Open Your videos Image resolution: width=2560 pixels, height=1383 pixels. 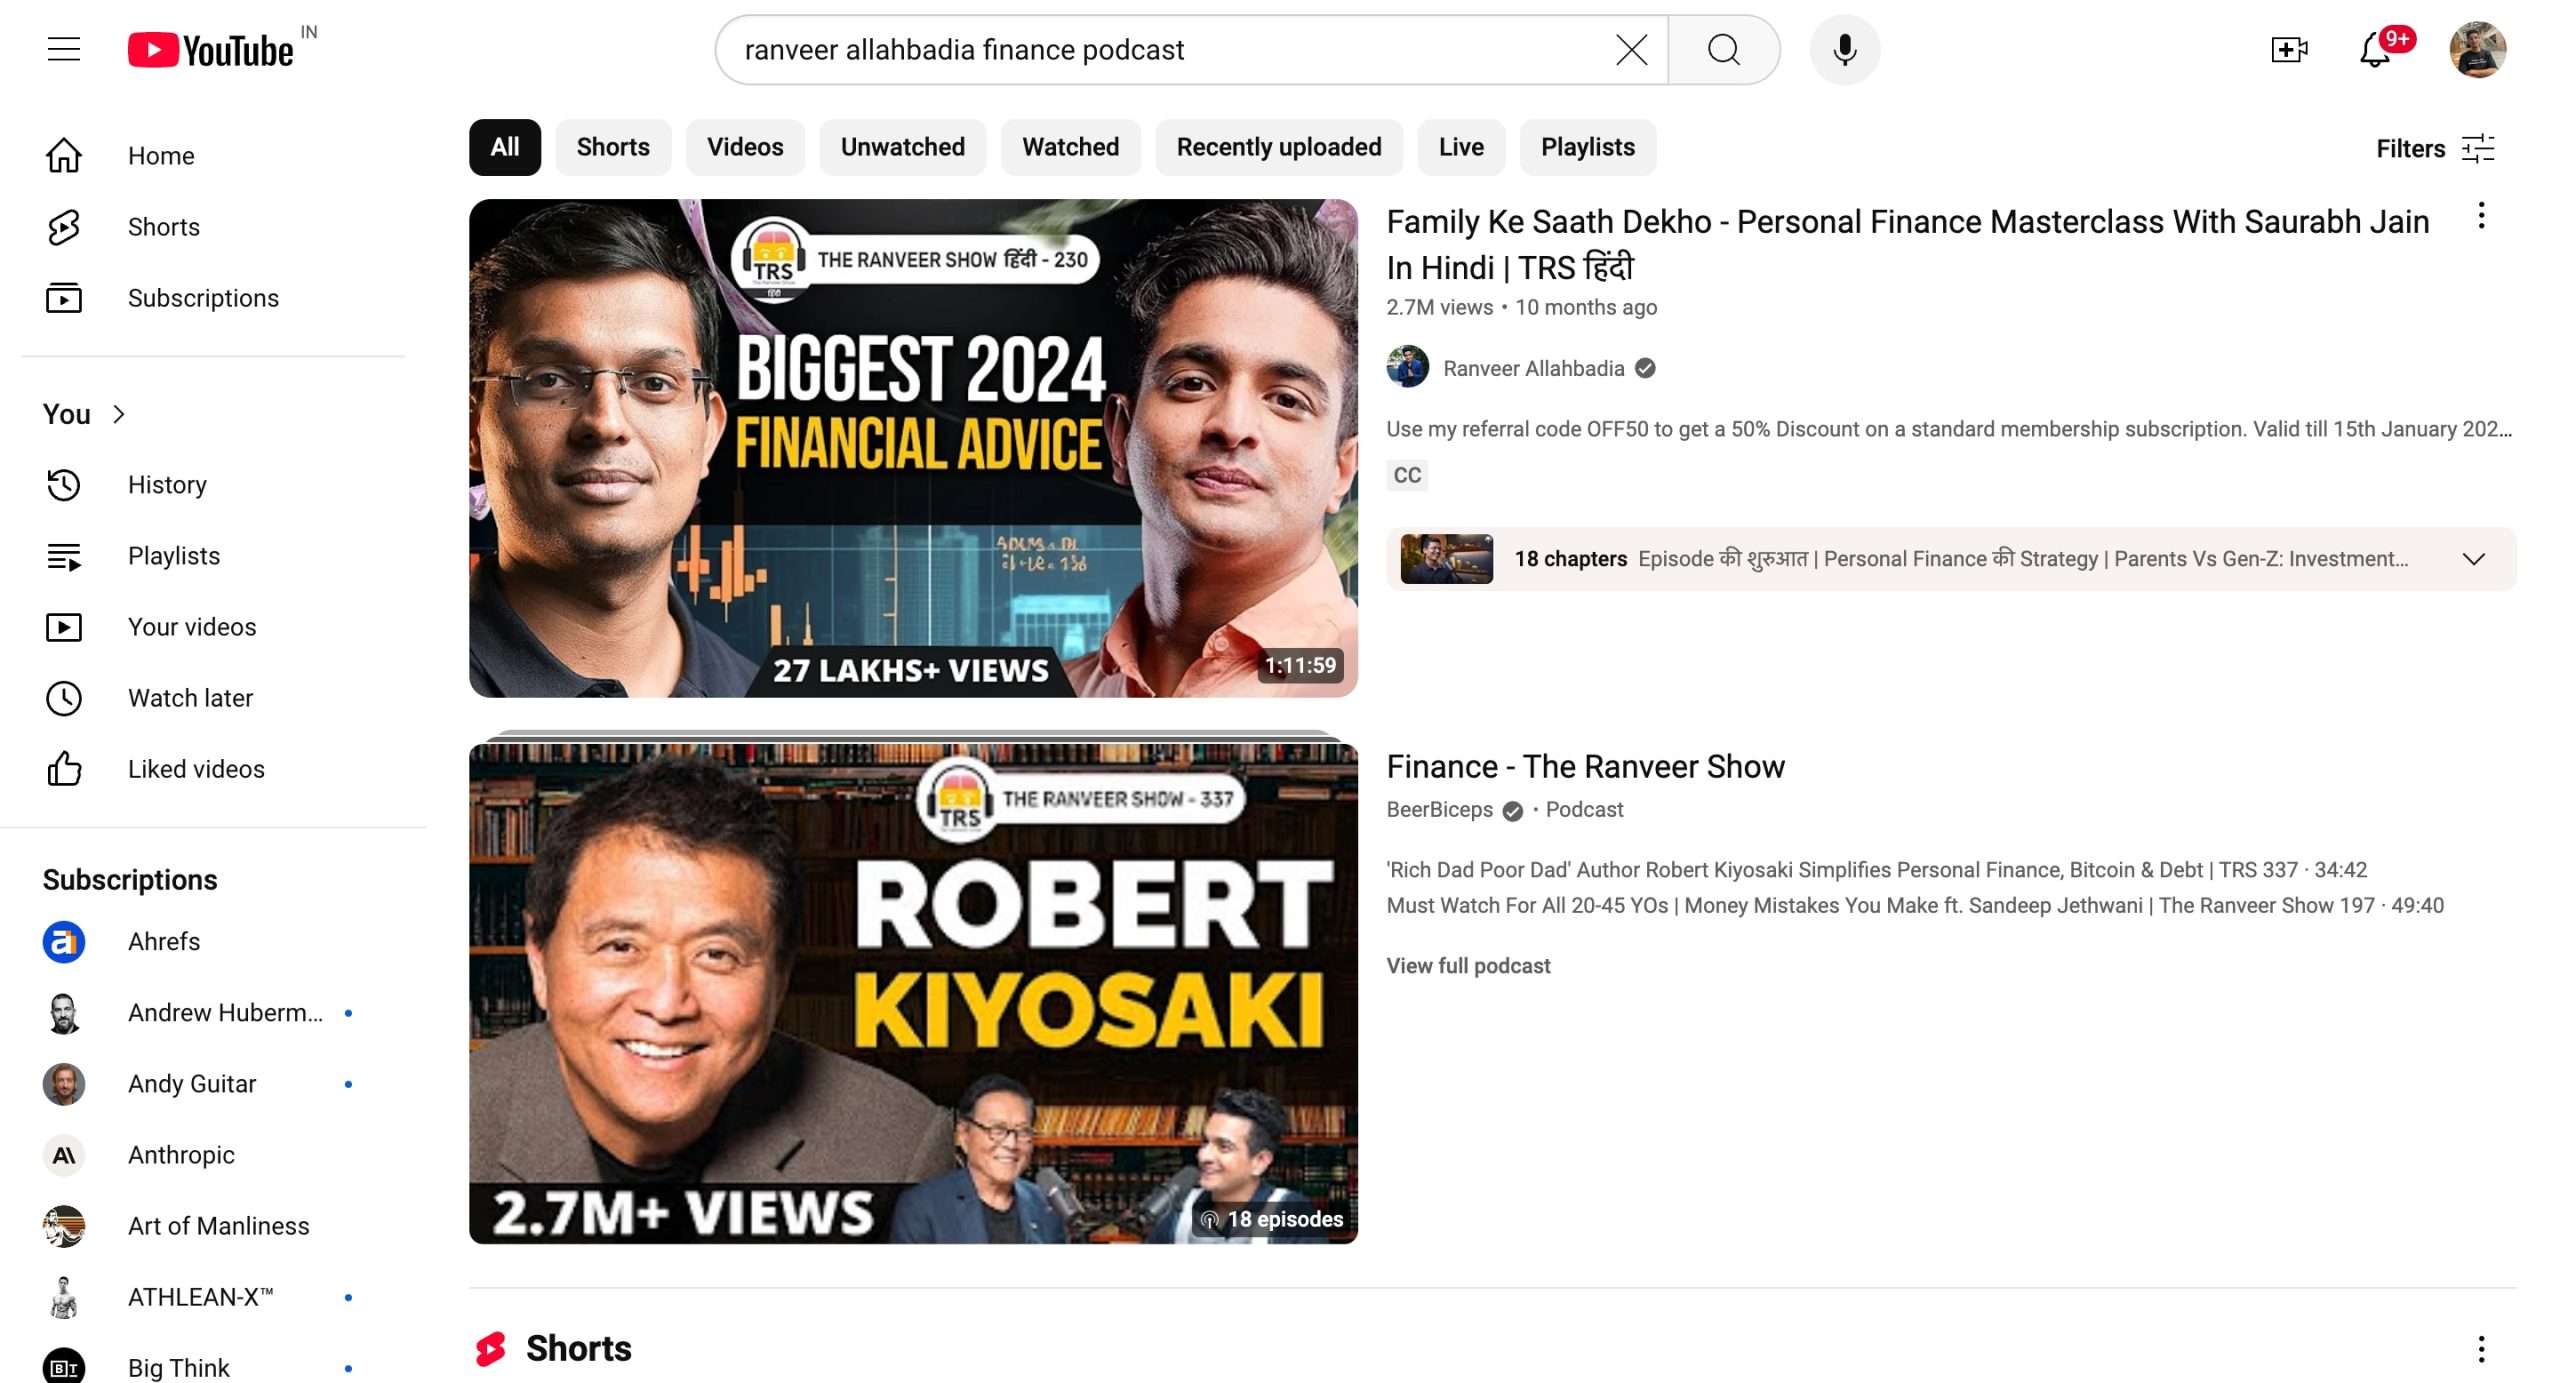pos(213,627)
